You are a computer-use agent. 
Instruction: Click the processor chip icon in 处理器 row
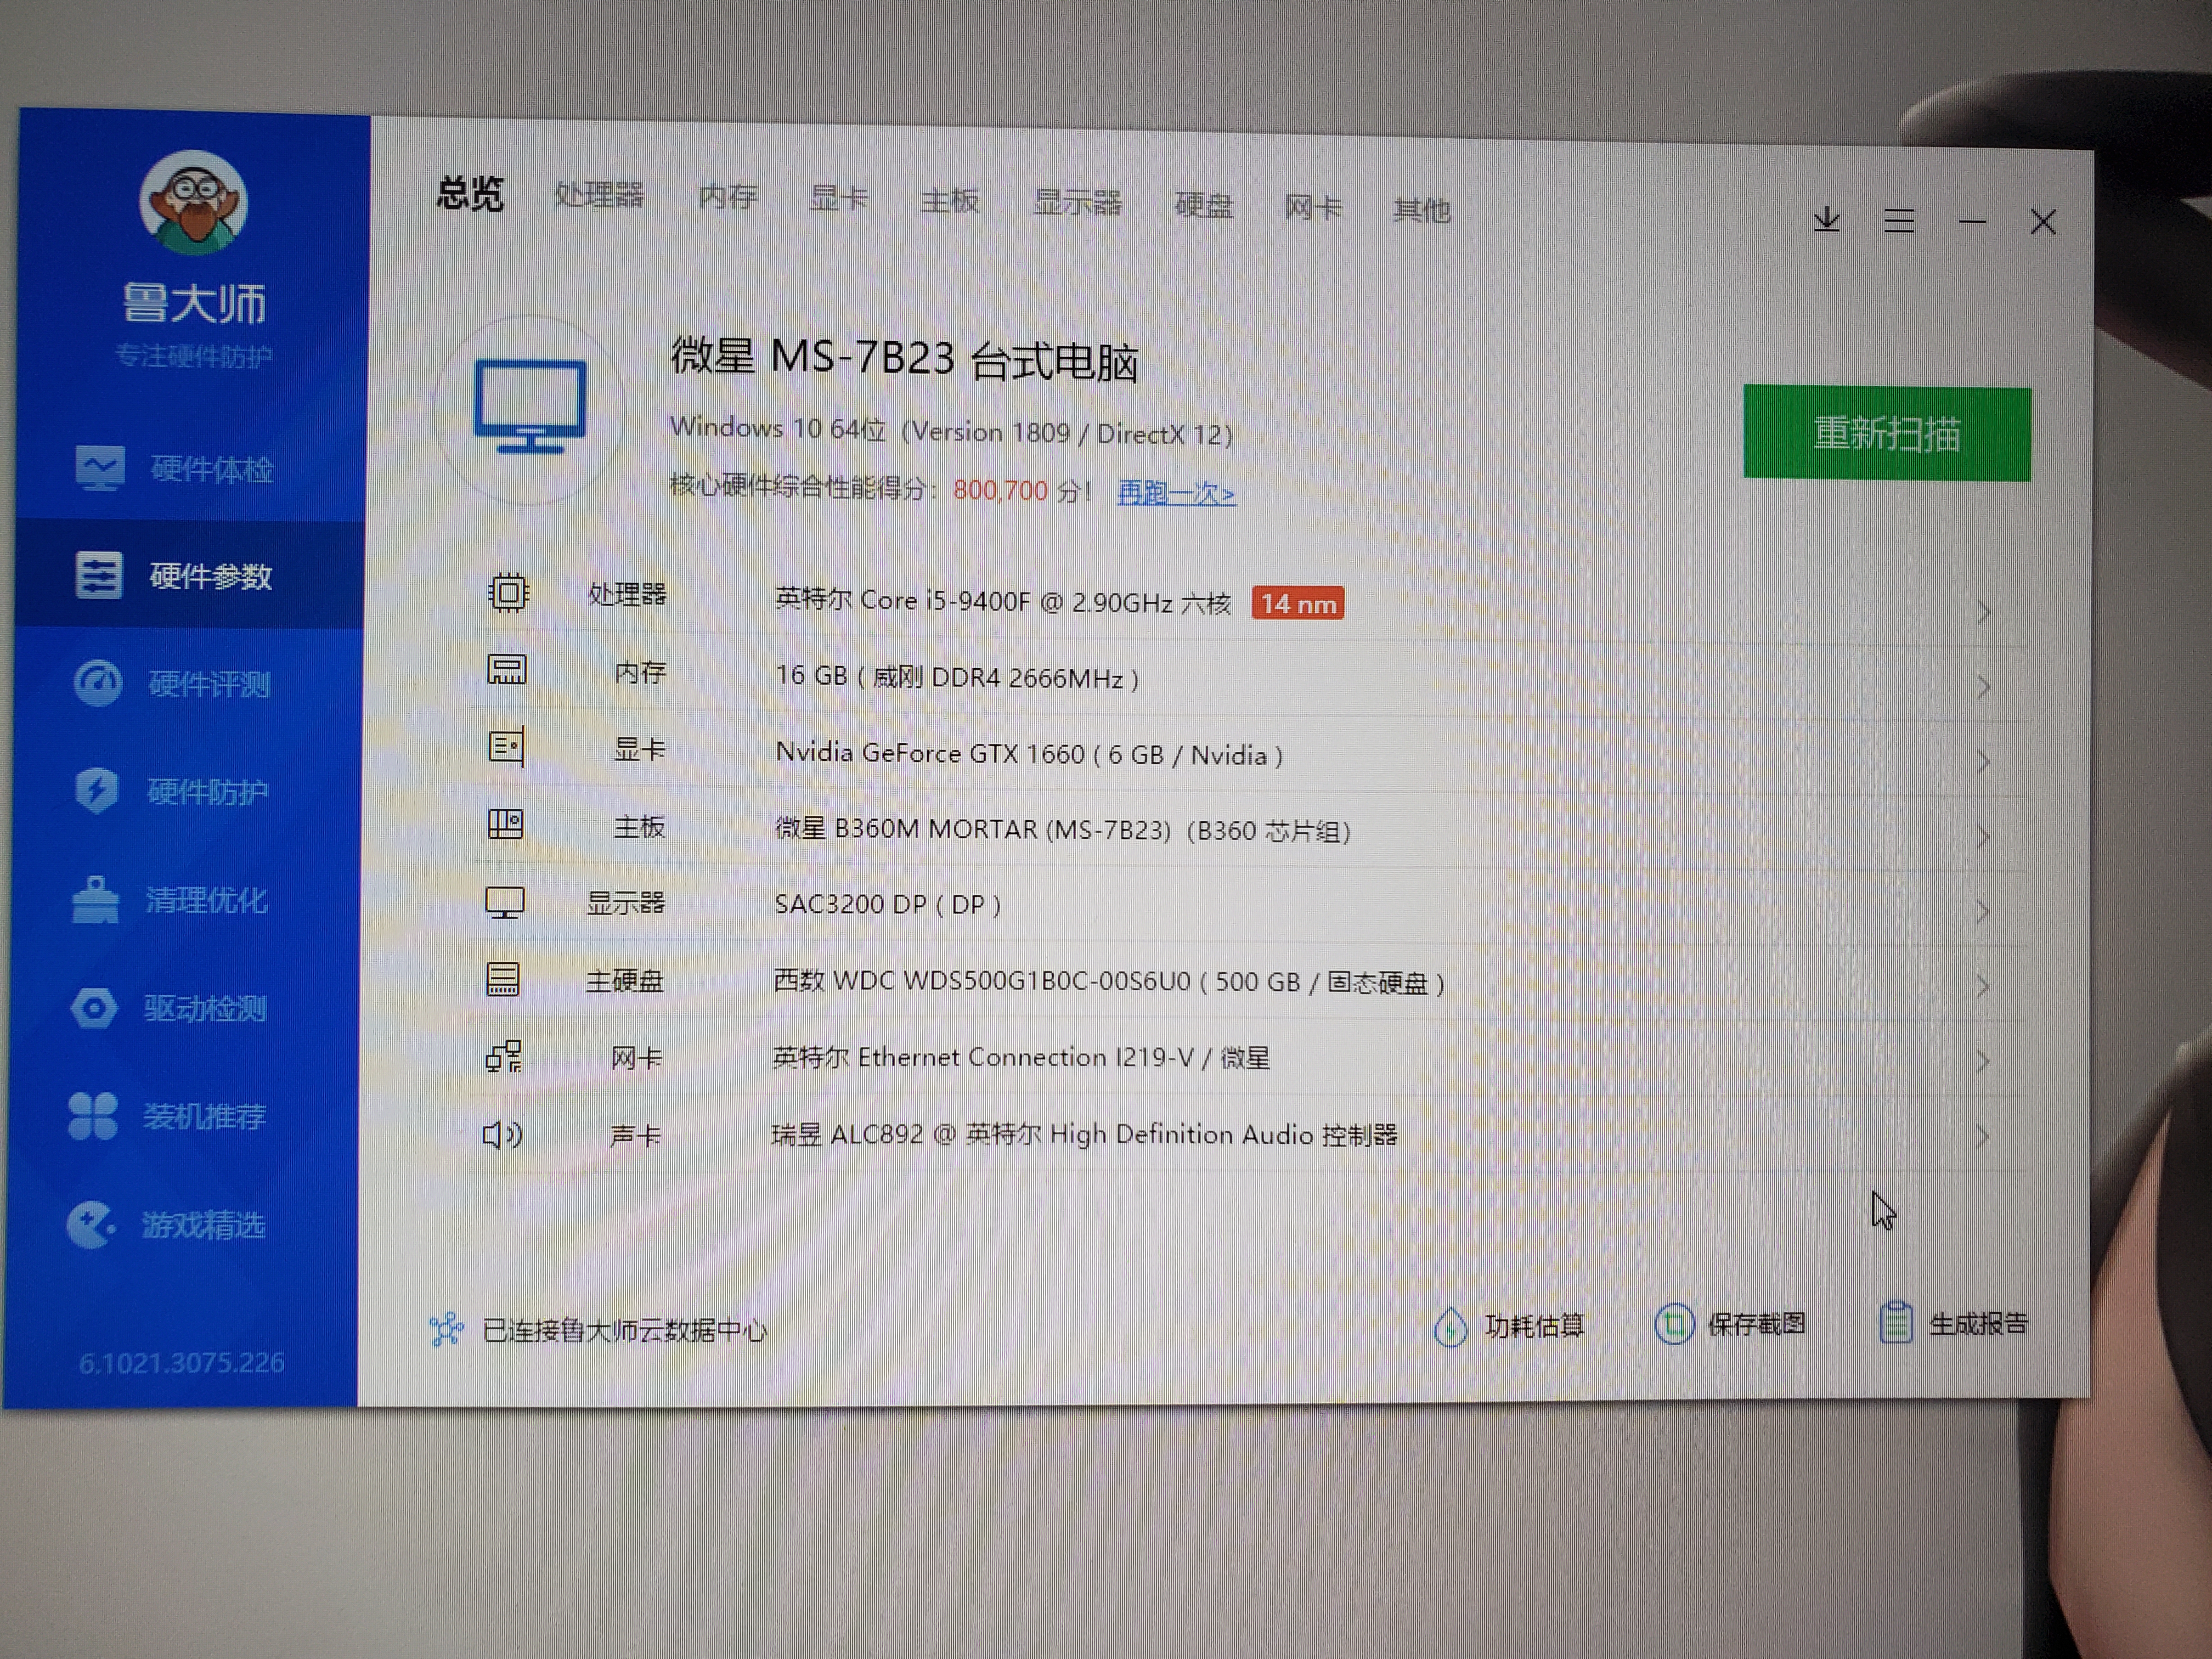click(508, 593)
